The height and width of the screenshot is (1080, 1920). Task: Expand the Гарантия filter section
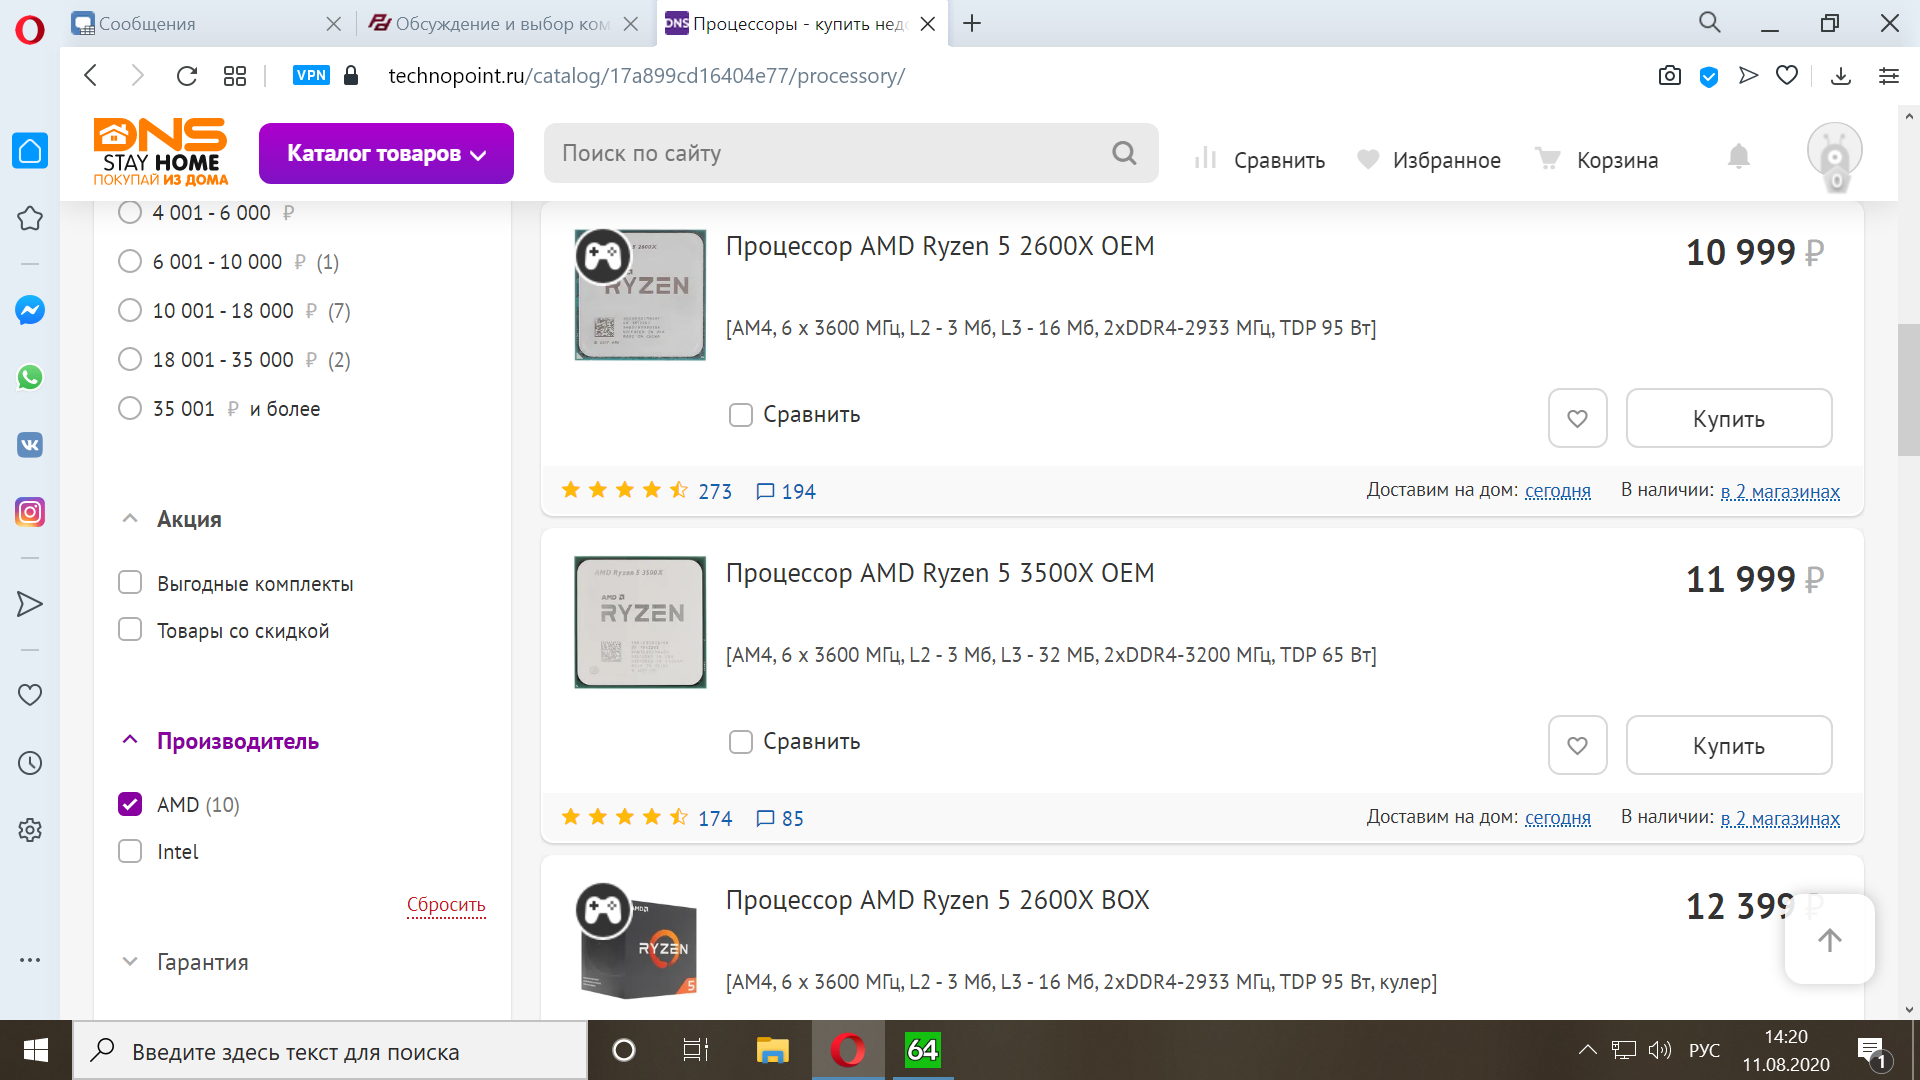(202, 962)
